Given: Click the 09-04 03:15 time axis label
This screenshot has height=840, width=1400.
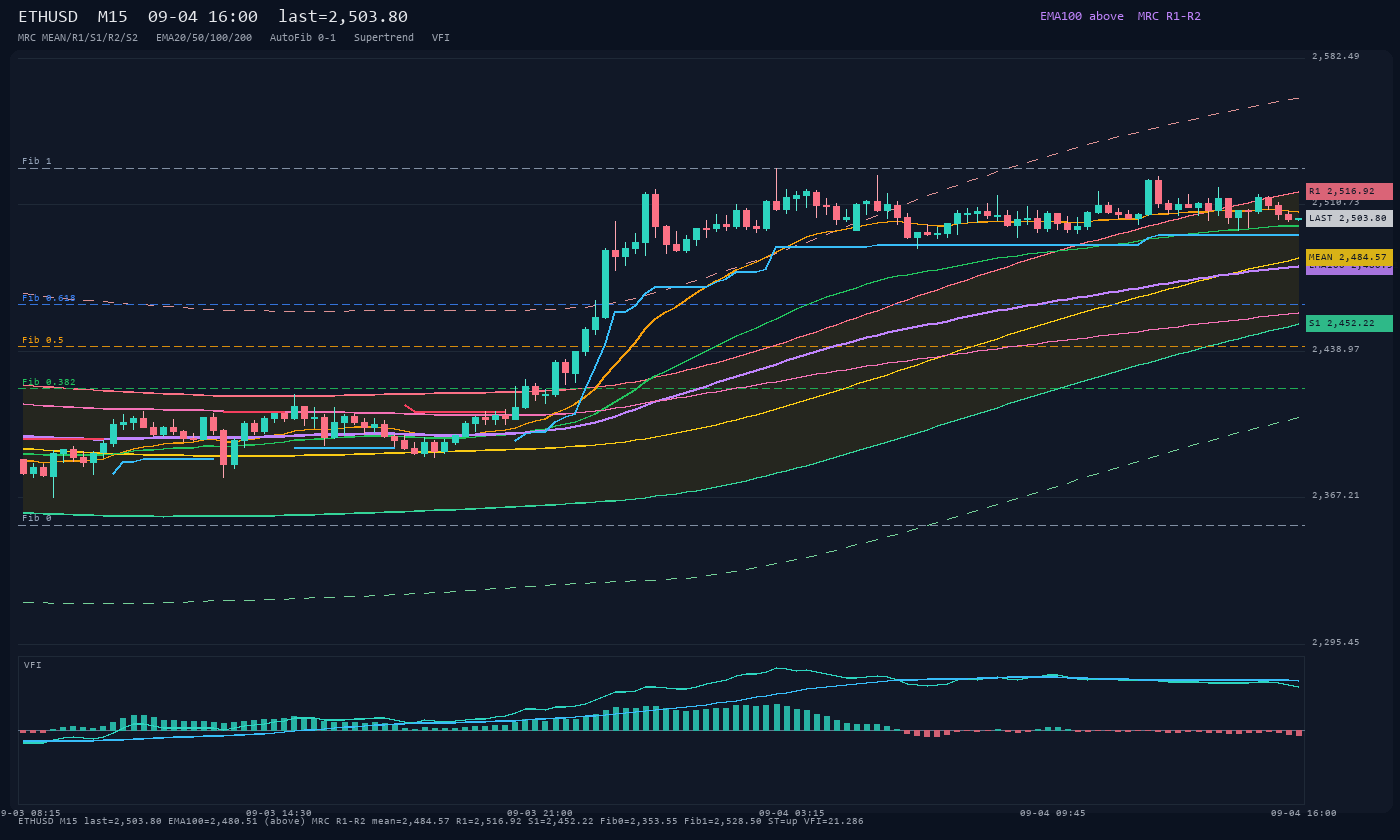Looking at the screenshot, I should tap(792, 813).
